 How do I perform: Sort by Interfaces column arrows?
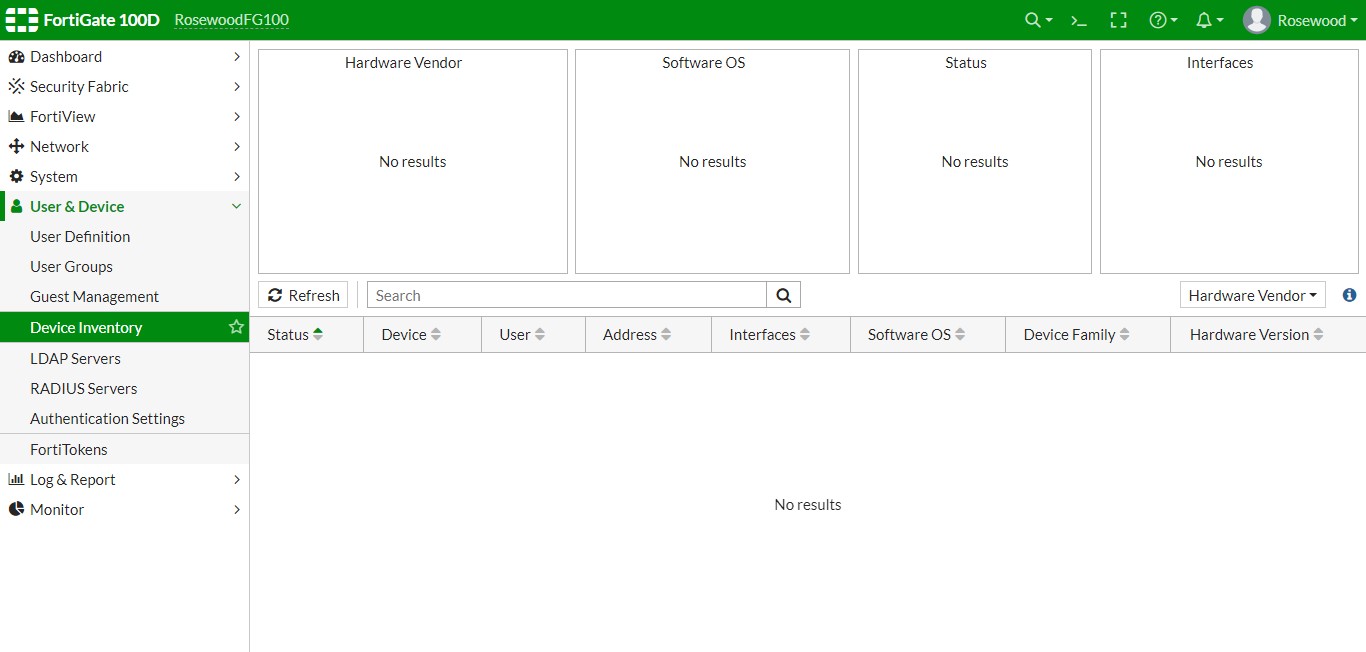click(x=805, y=335)
